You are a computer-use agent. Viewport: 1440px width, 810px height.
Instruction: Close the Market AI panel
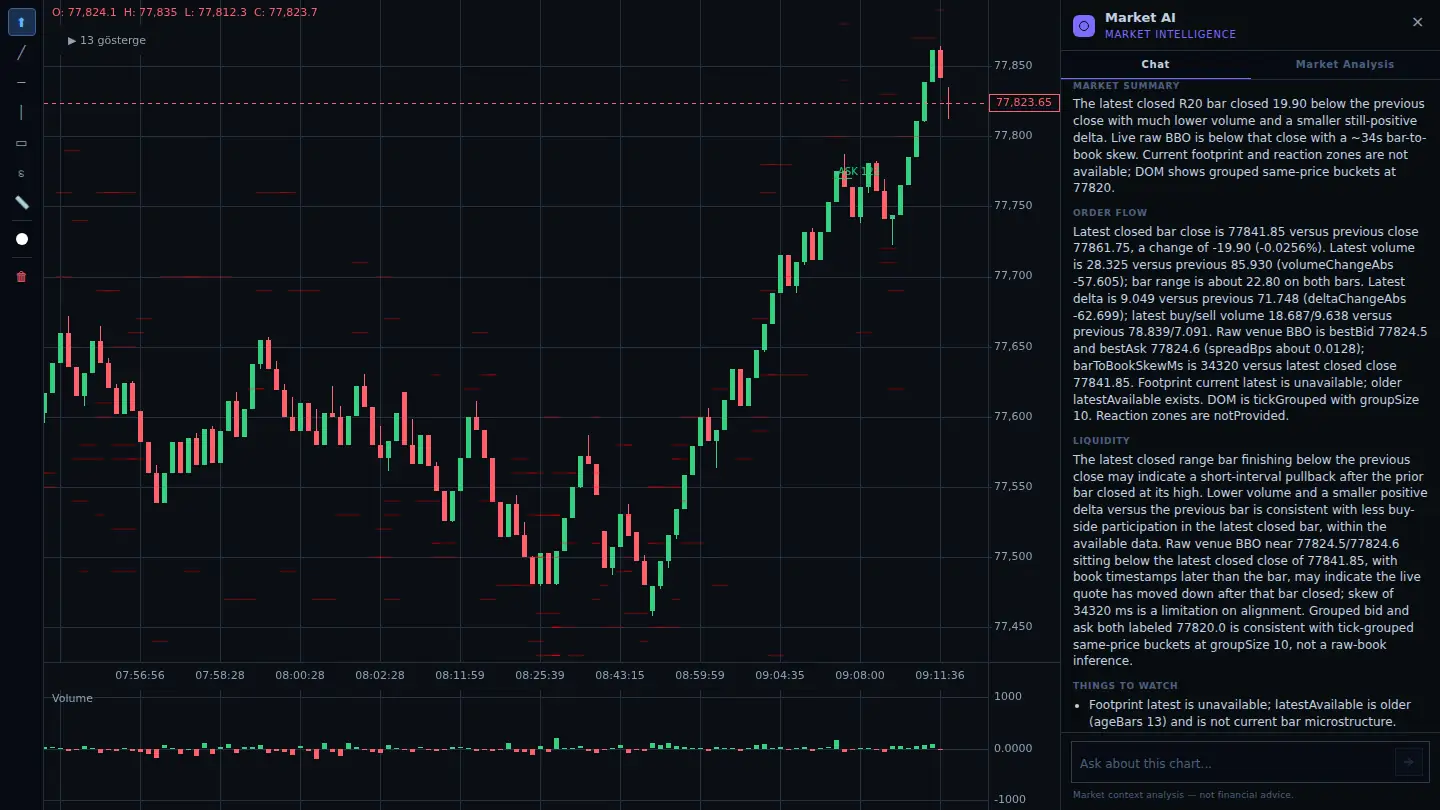point(1417,22)
